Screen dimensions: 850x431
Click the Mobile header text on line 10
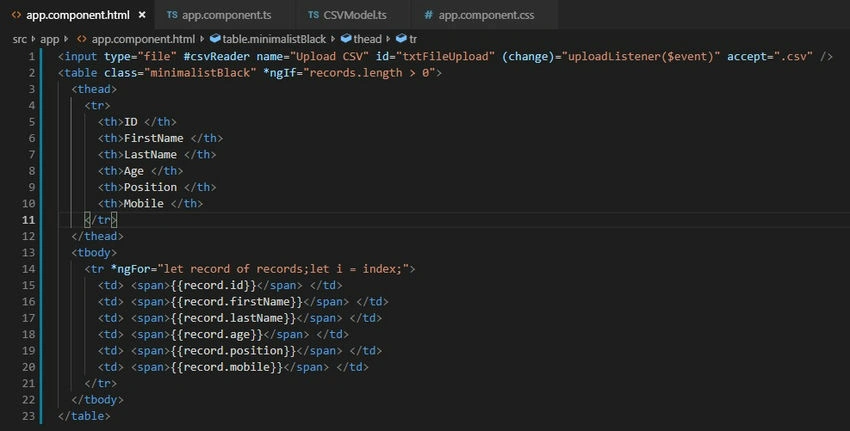[x=144, y=203]
